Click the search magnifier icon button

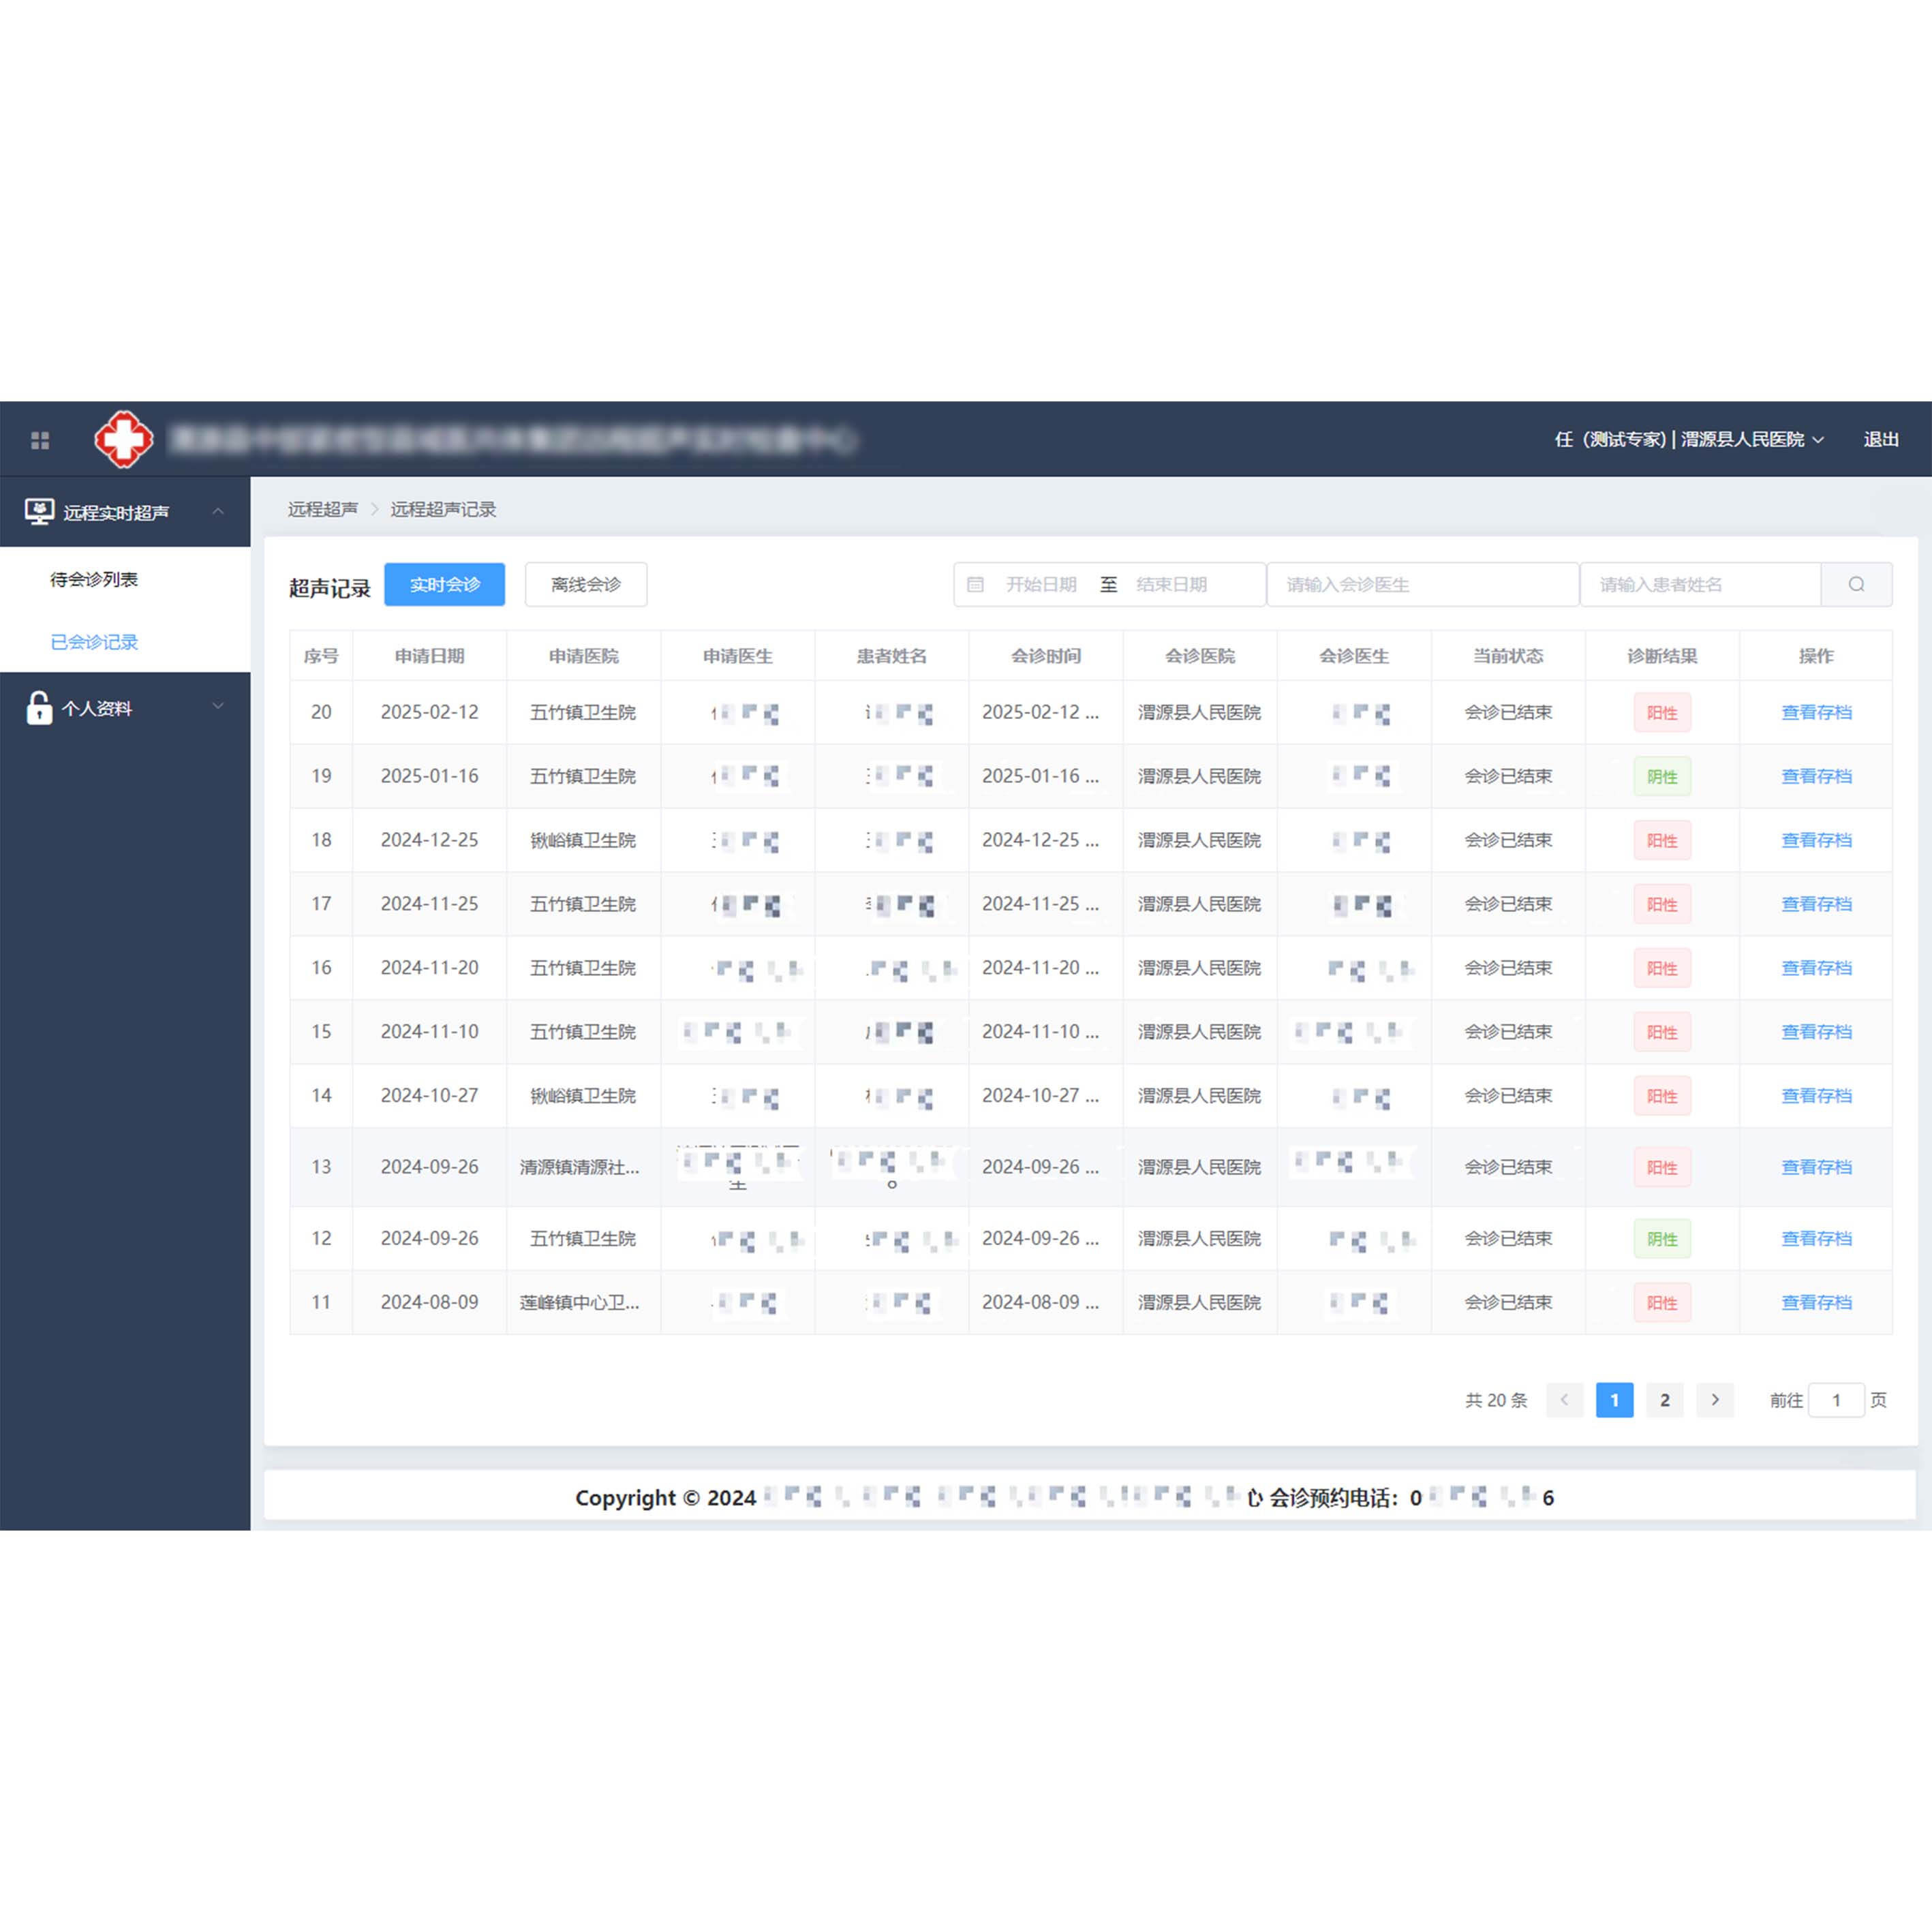(x=1856, y=584)
